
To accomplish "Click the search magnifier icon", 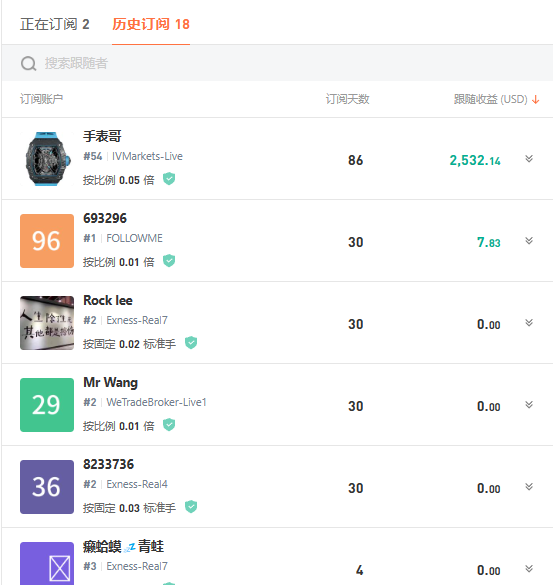I will 28,63.
